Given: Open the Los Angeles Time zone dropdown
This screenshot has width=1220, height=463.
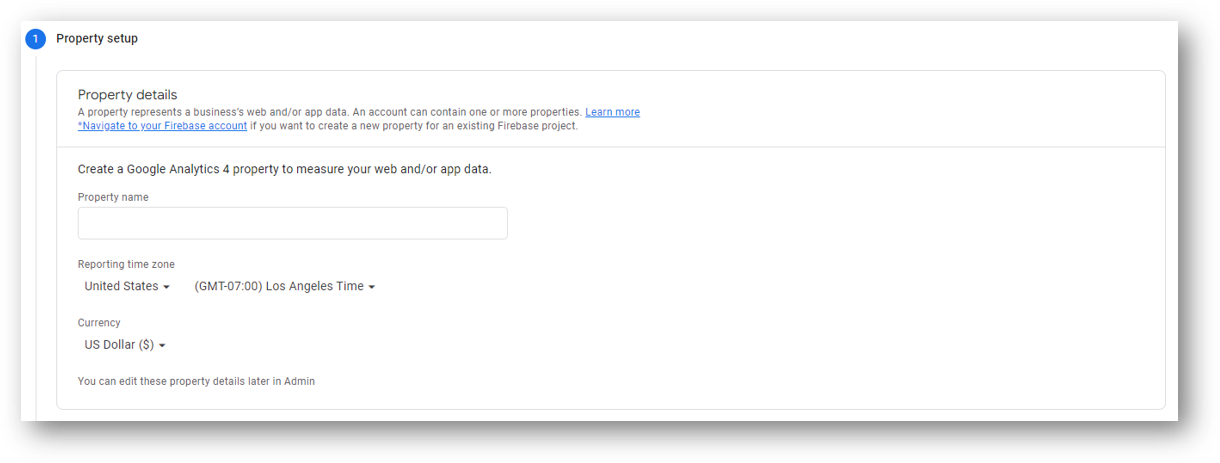Looking at the screenshot, I should click(285, 286).
